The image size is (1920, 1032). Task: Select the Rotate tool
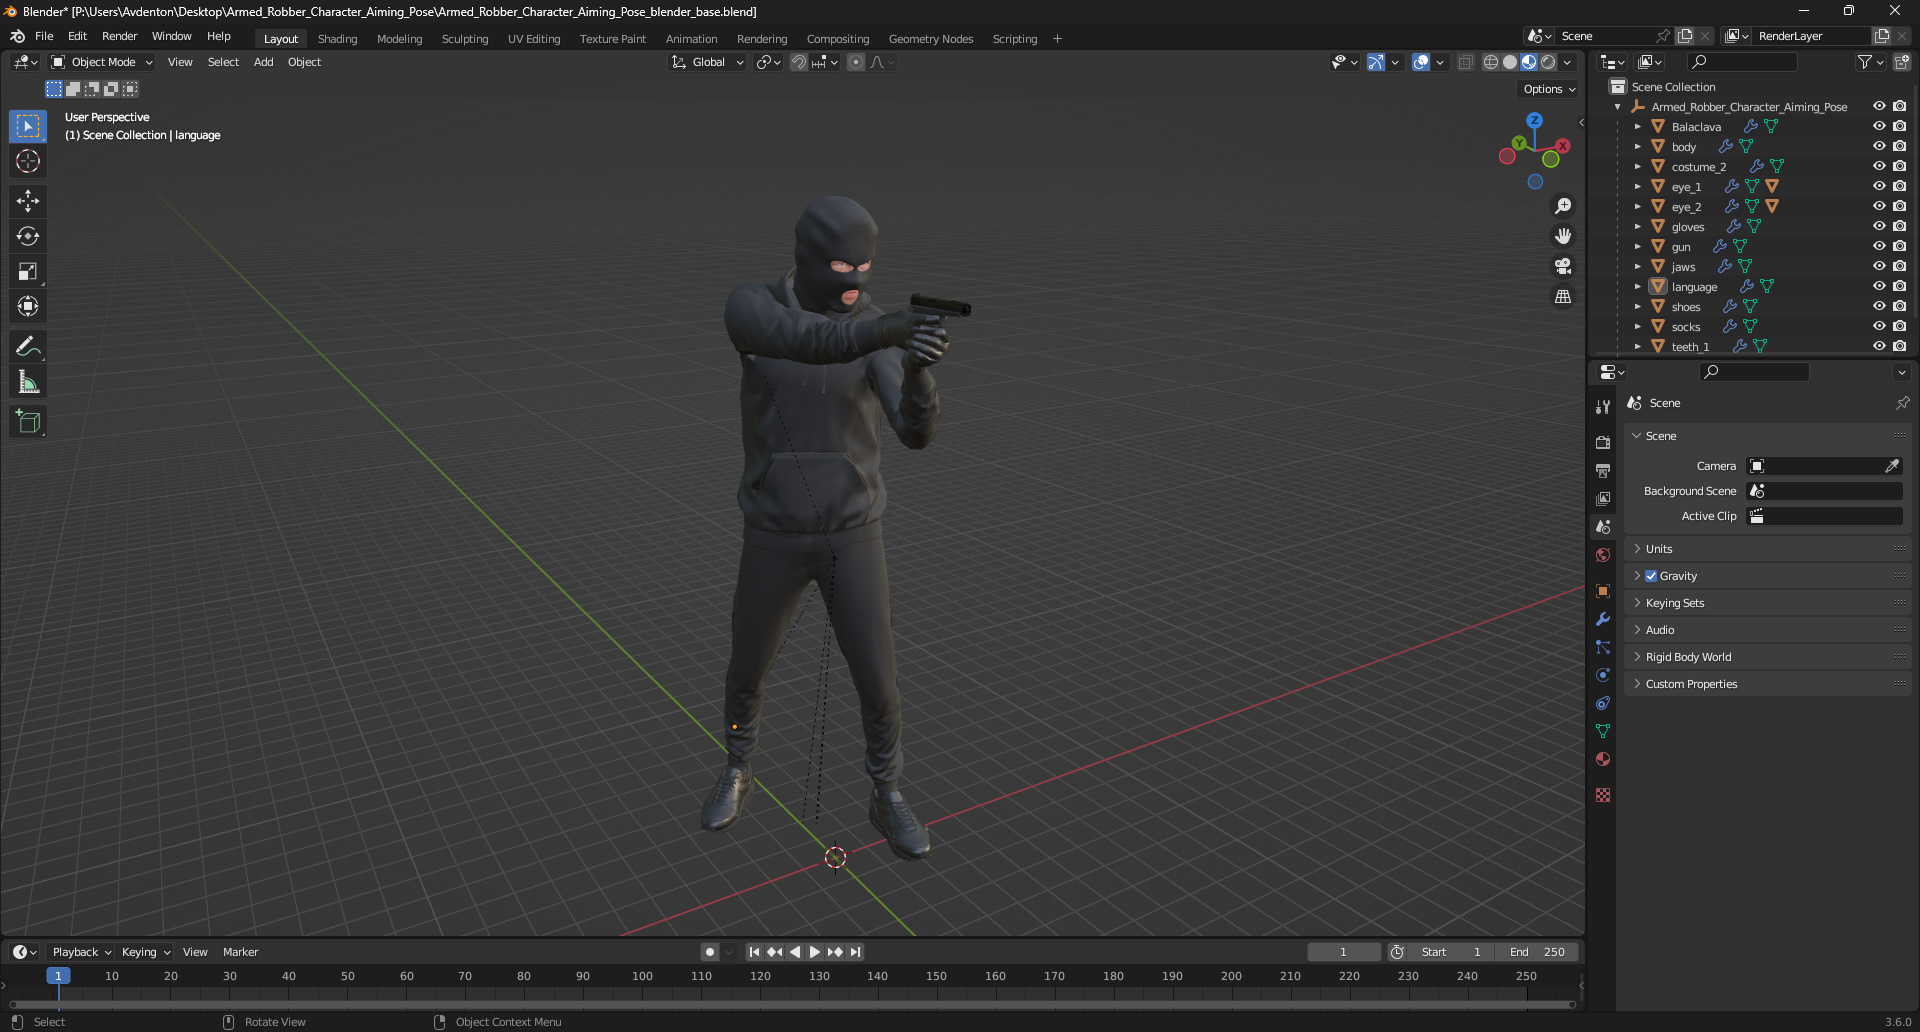(x=28, y=236)
